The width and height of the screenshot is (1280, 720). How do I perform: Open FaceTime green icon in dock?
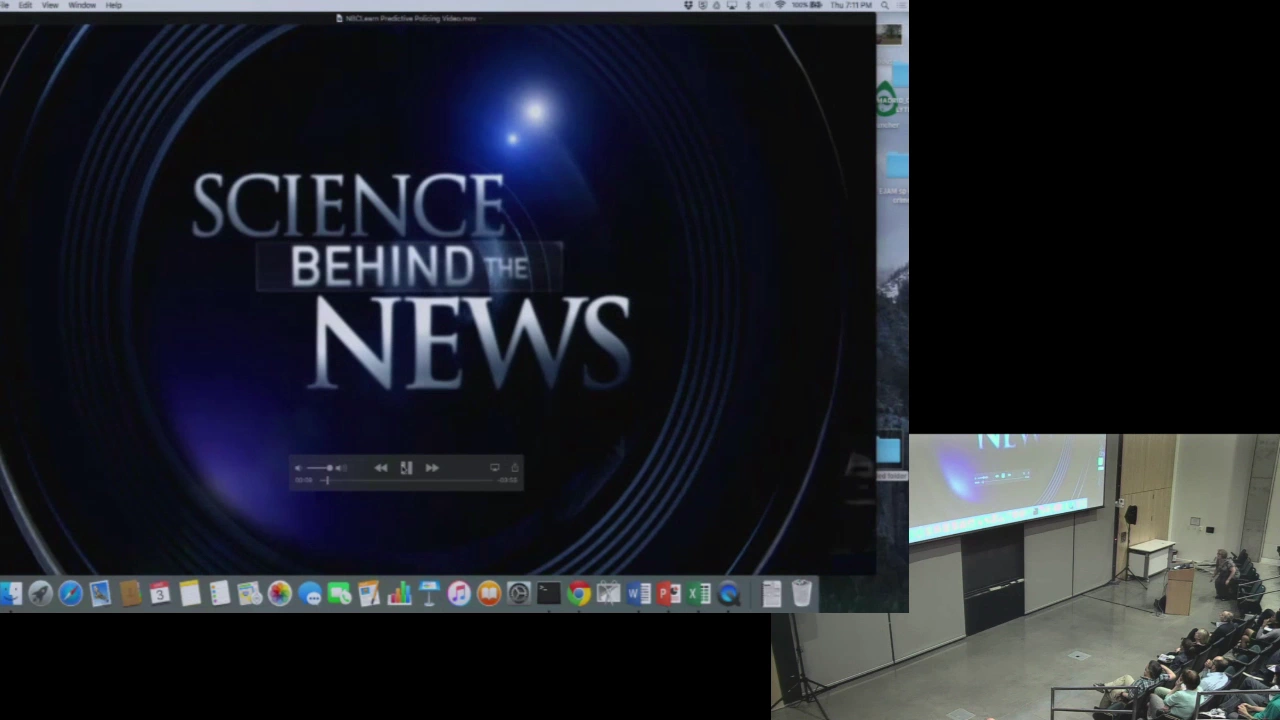click(x=339, y=593)
